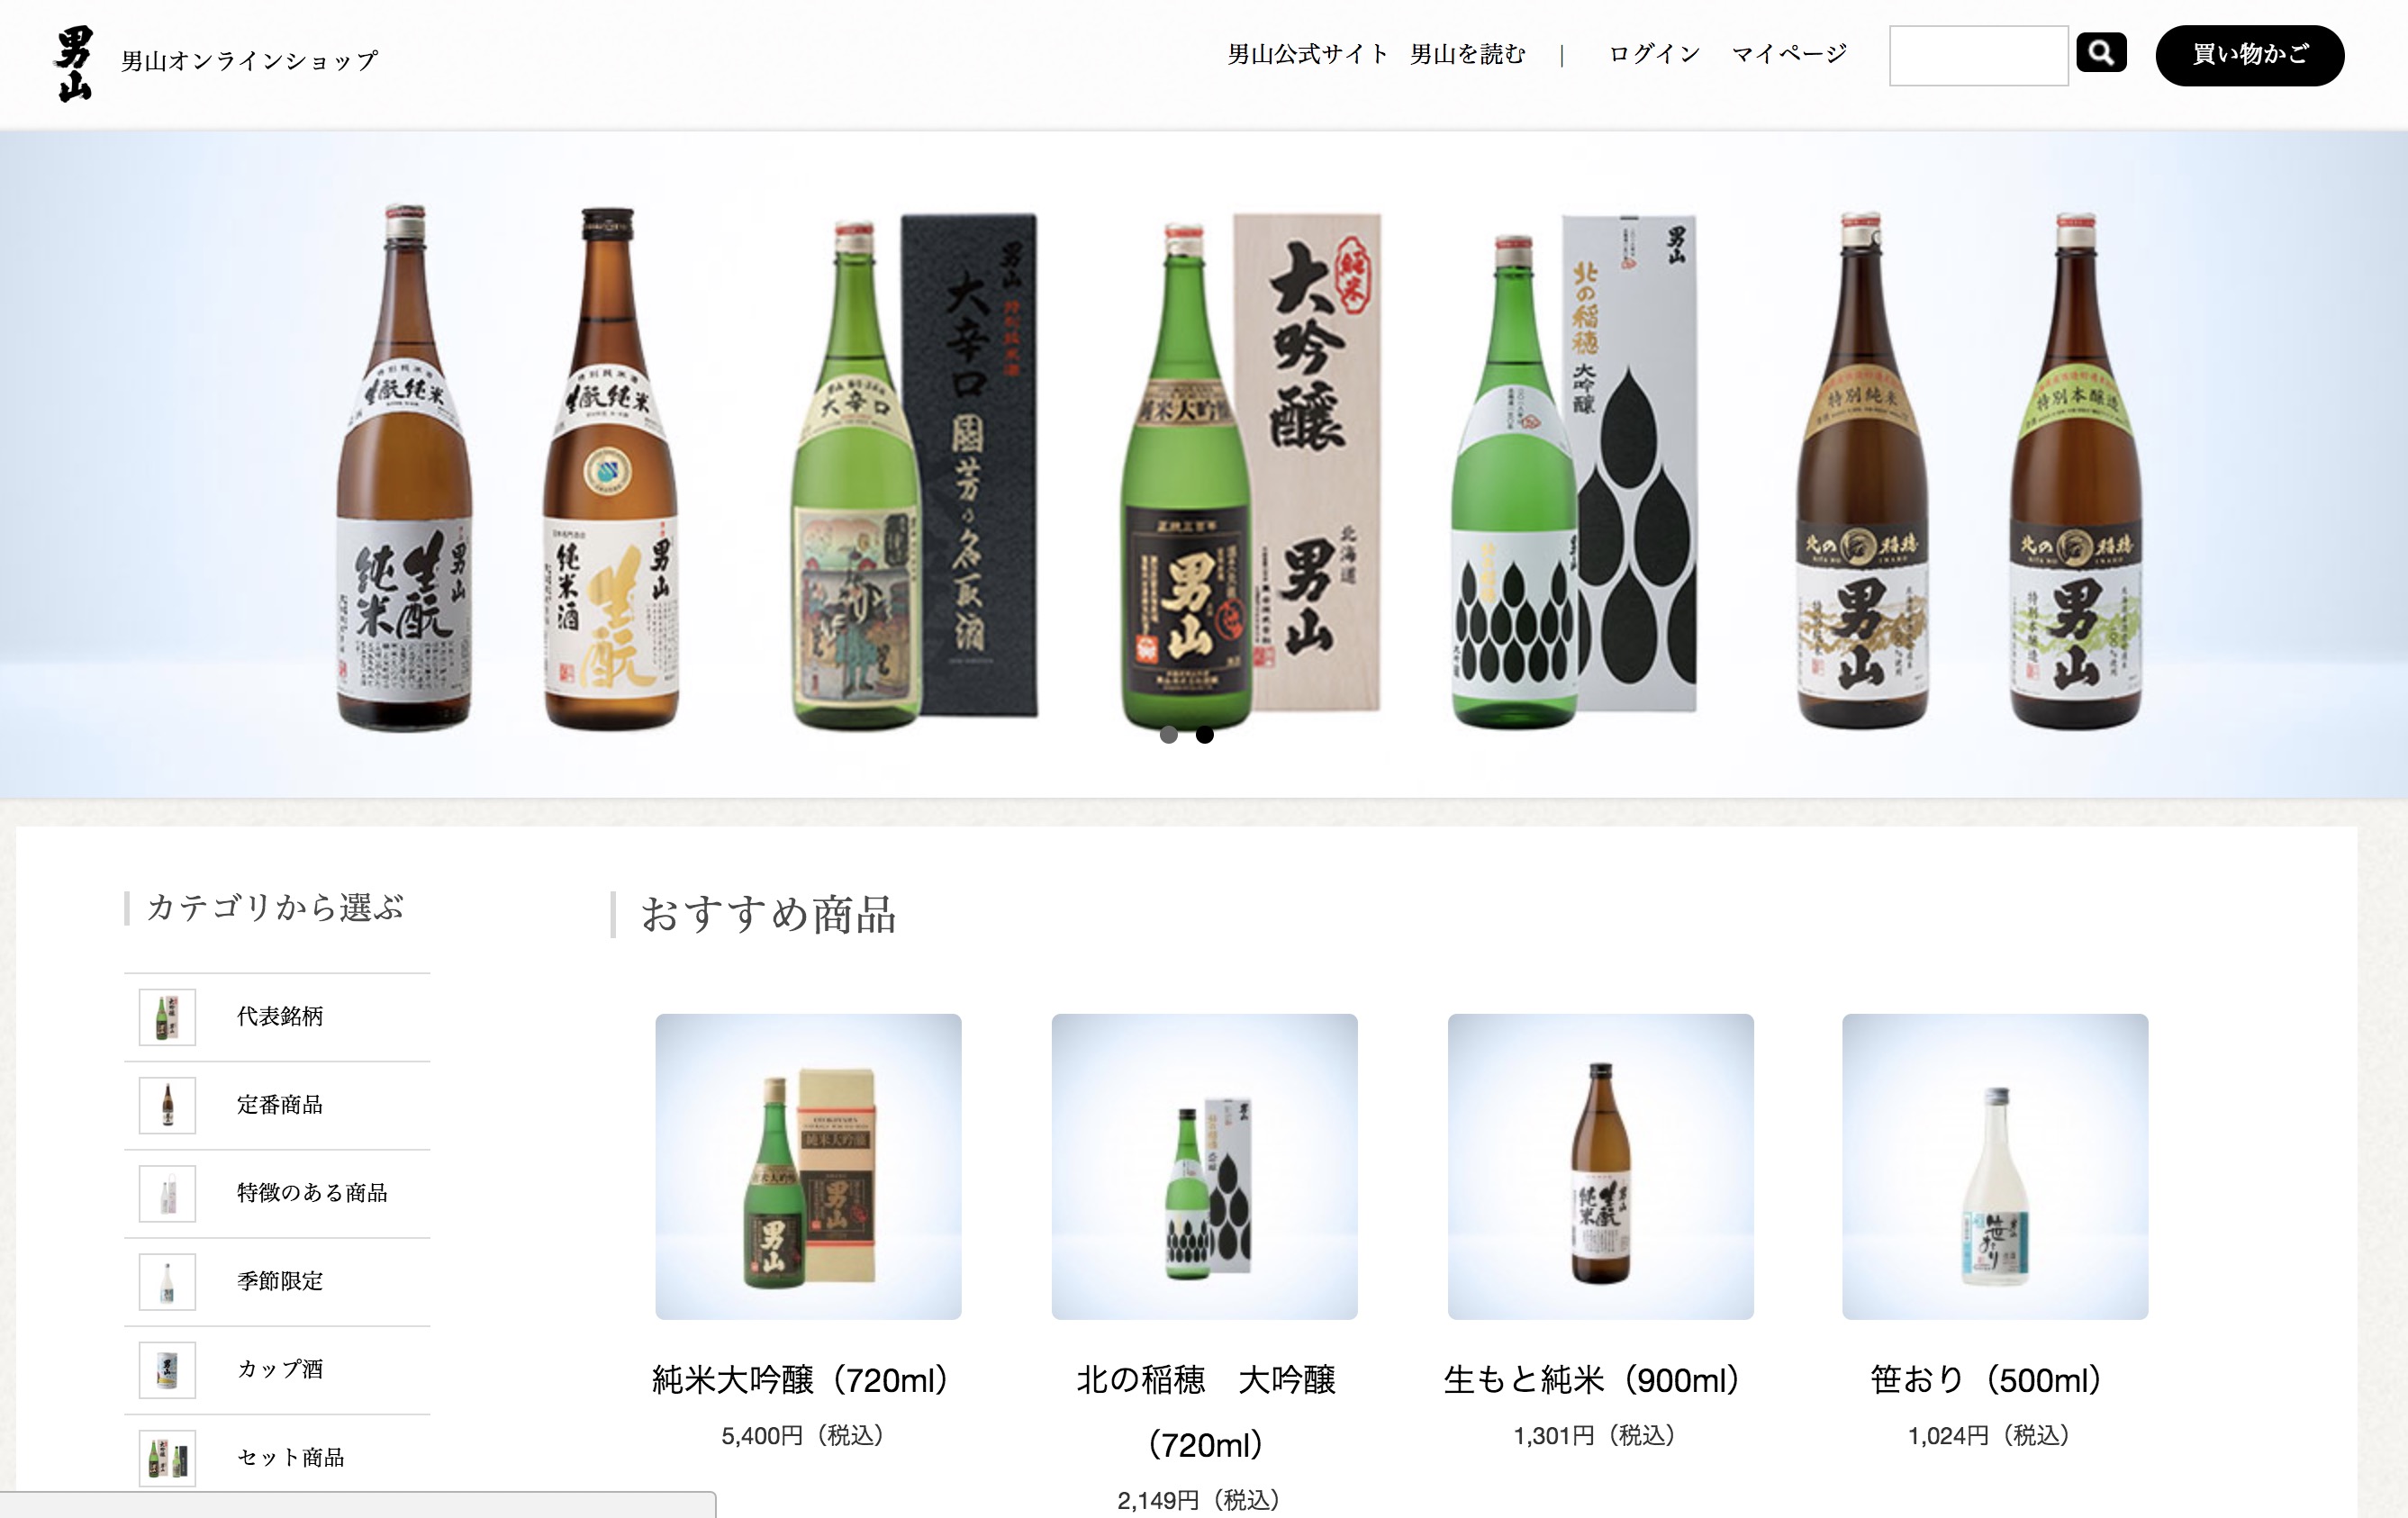Click the Otokoyama calligraphy logo
This screenshot has height=1518, width=2408.
coord(73,63)
